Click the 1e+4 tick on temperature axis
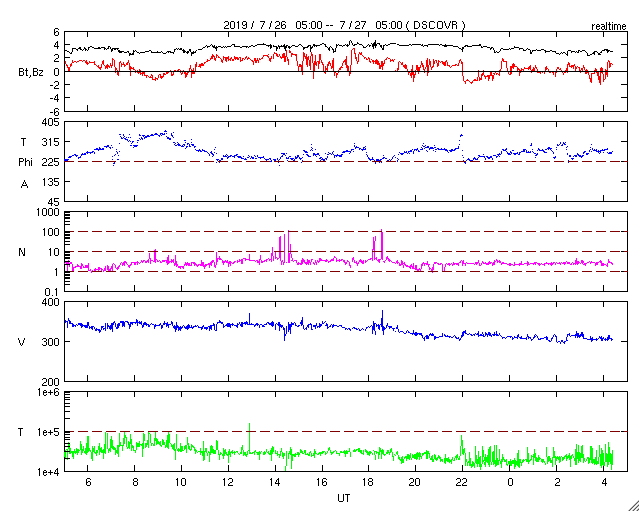Viewport: 640px width, 512px height. click(47, 471)
